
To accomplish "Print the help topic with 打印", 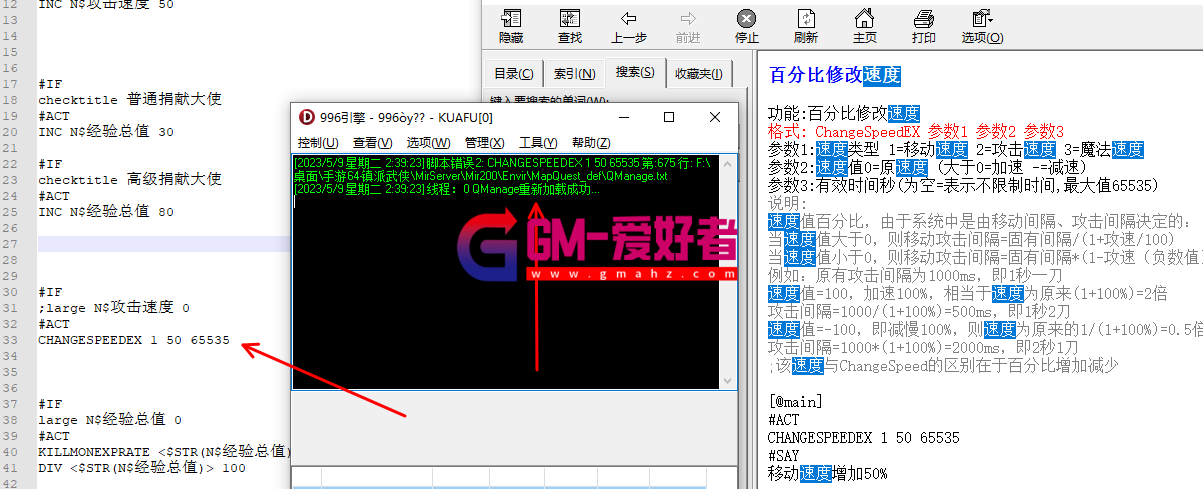I will 923,26.
